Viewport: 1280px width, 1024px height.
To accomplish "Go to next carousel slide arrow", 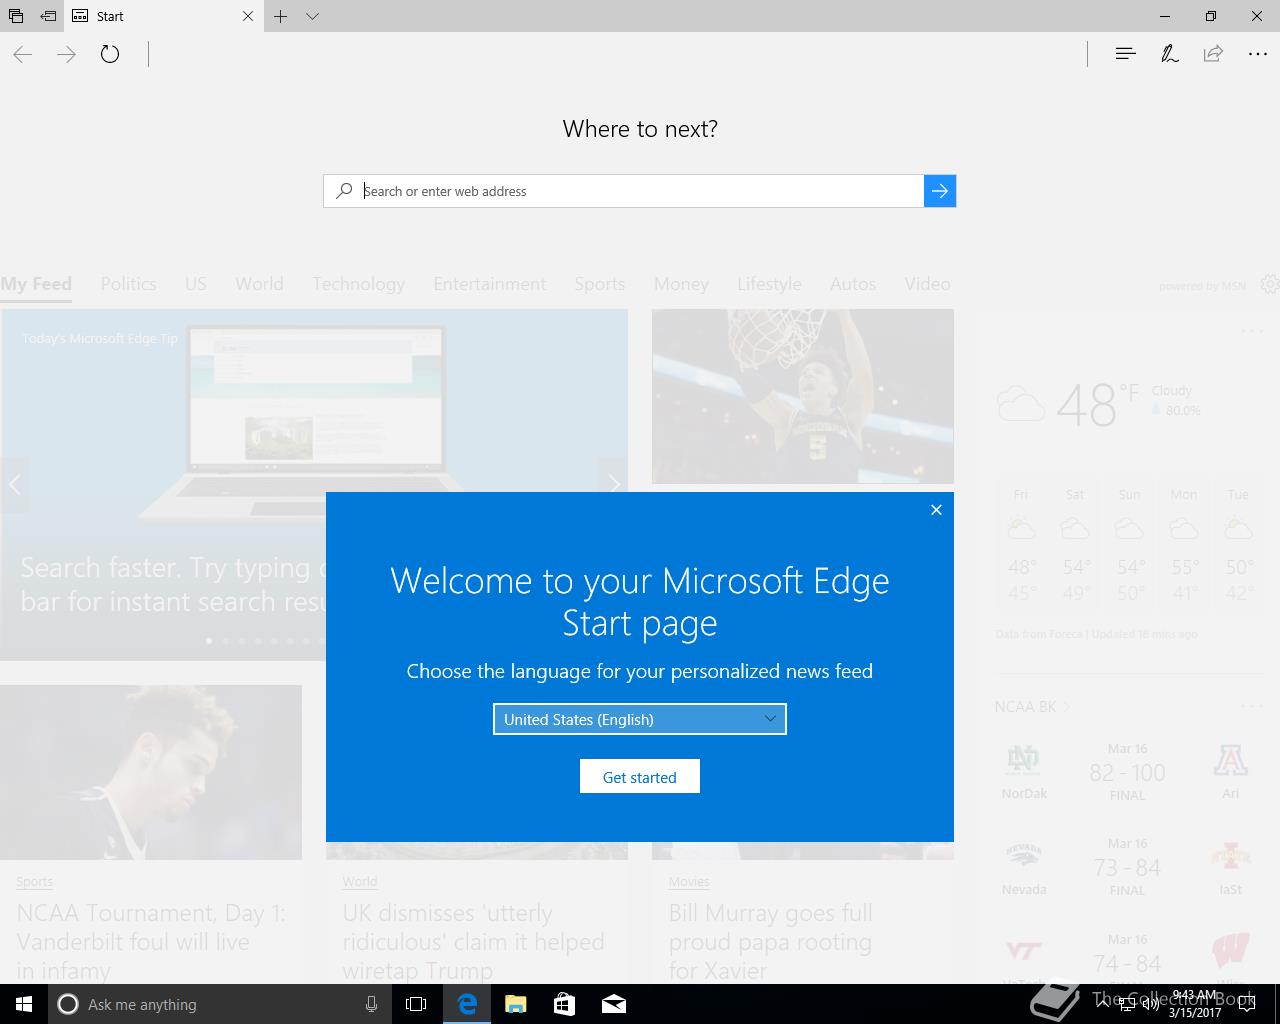I will 613,485.
